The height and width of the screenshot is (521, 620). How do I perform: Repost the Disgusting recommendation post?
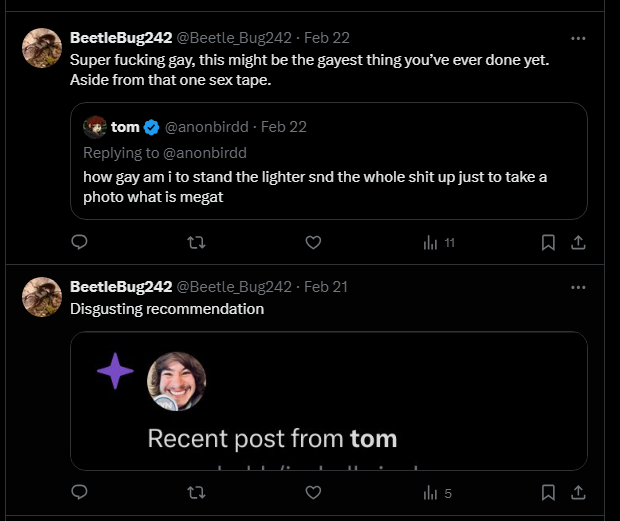[197, 492]
